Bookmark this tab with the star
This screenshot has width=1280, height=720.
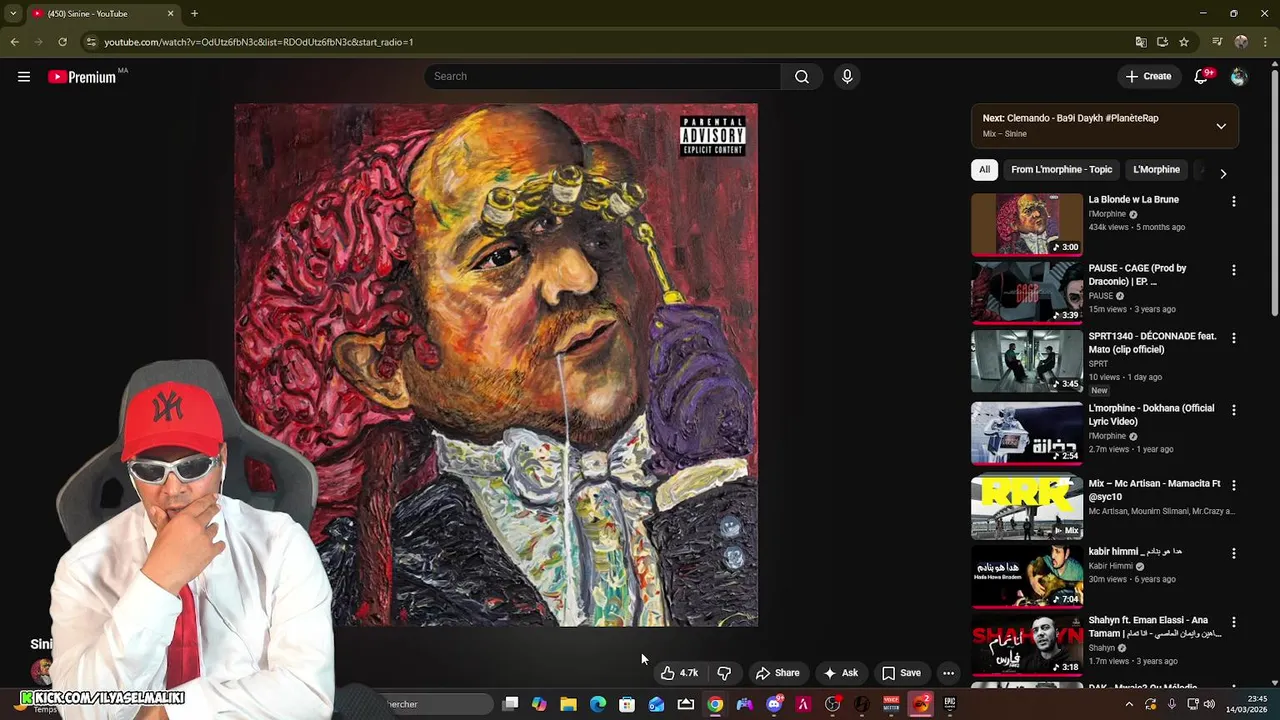point(1184,42)
